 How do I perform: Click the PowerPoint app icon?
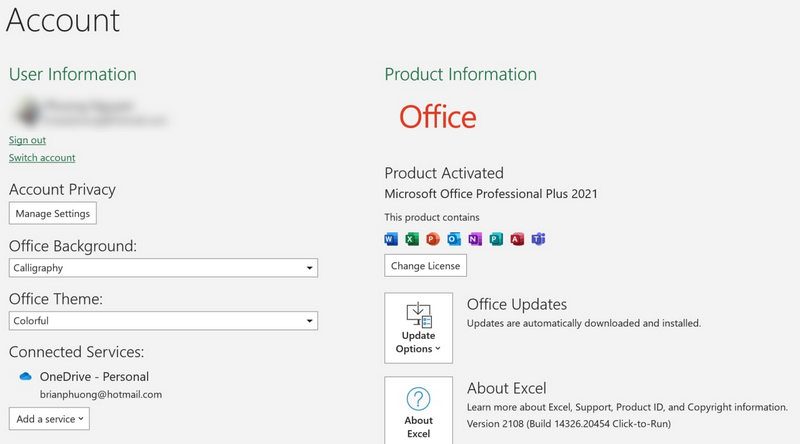click(x=433, y=239)
